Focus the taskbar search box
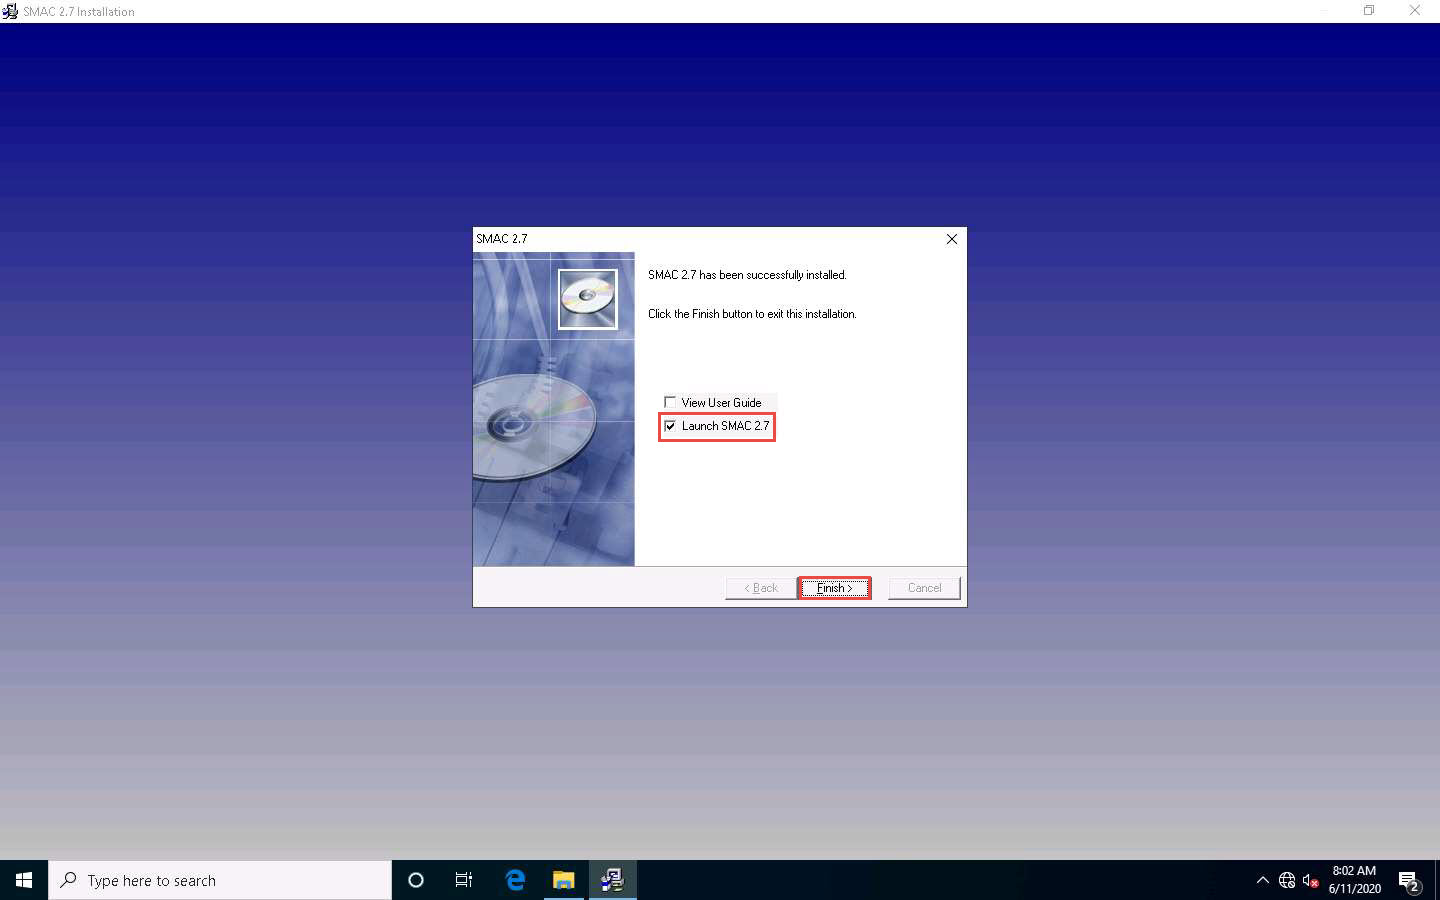 pyautogui.click(x=220, y=880)
